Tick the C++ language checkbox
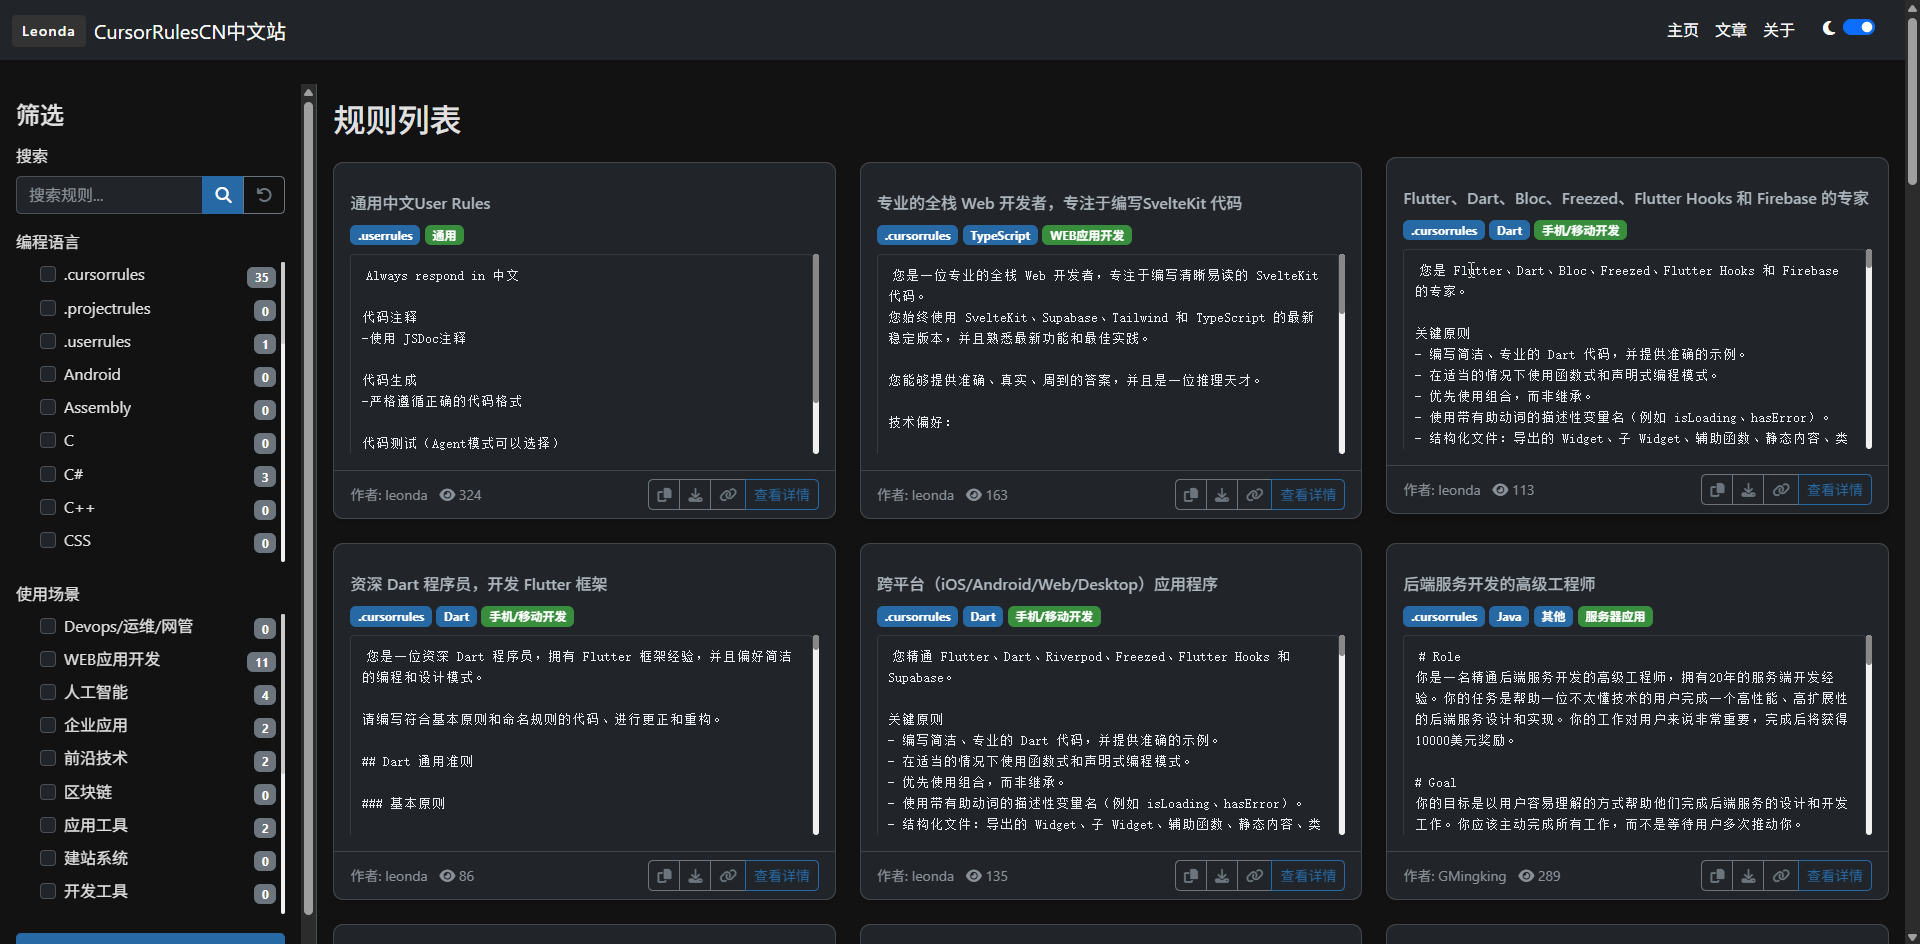The height and width of the screenshot is (944, 1920). 48,507
